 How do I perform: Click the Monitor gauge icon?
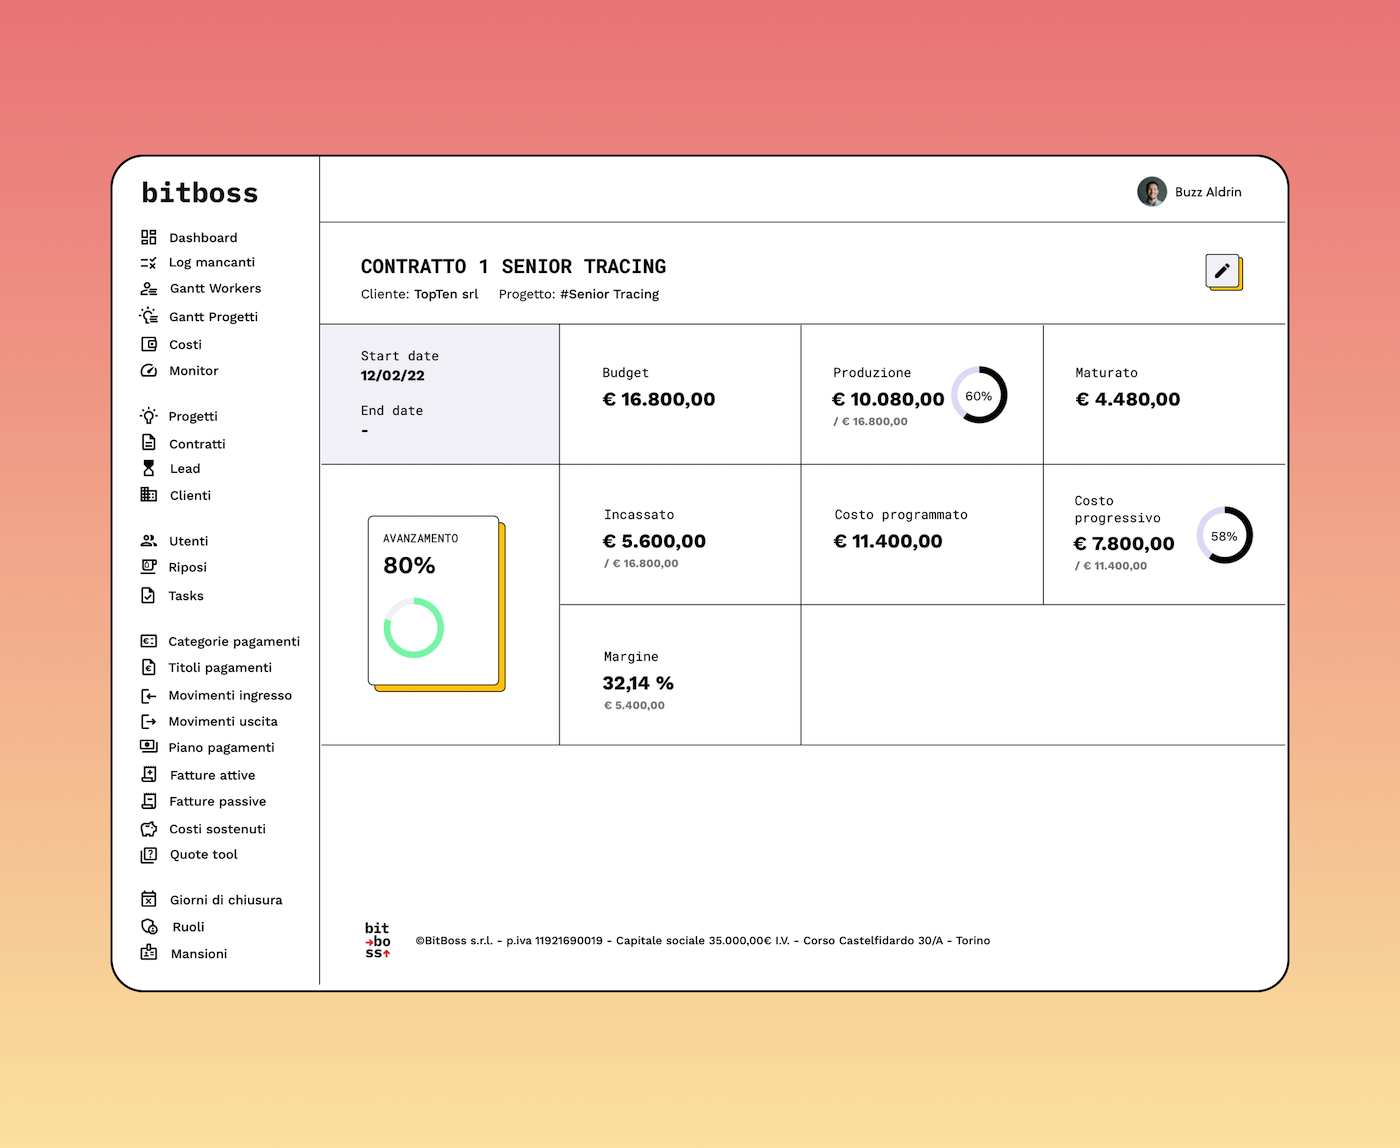coord(149,371)
